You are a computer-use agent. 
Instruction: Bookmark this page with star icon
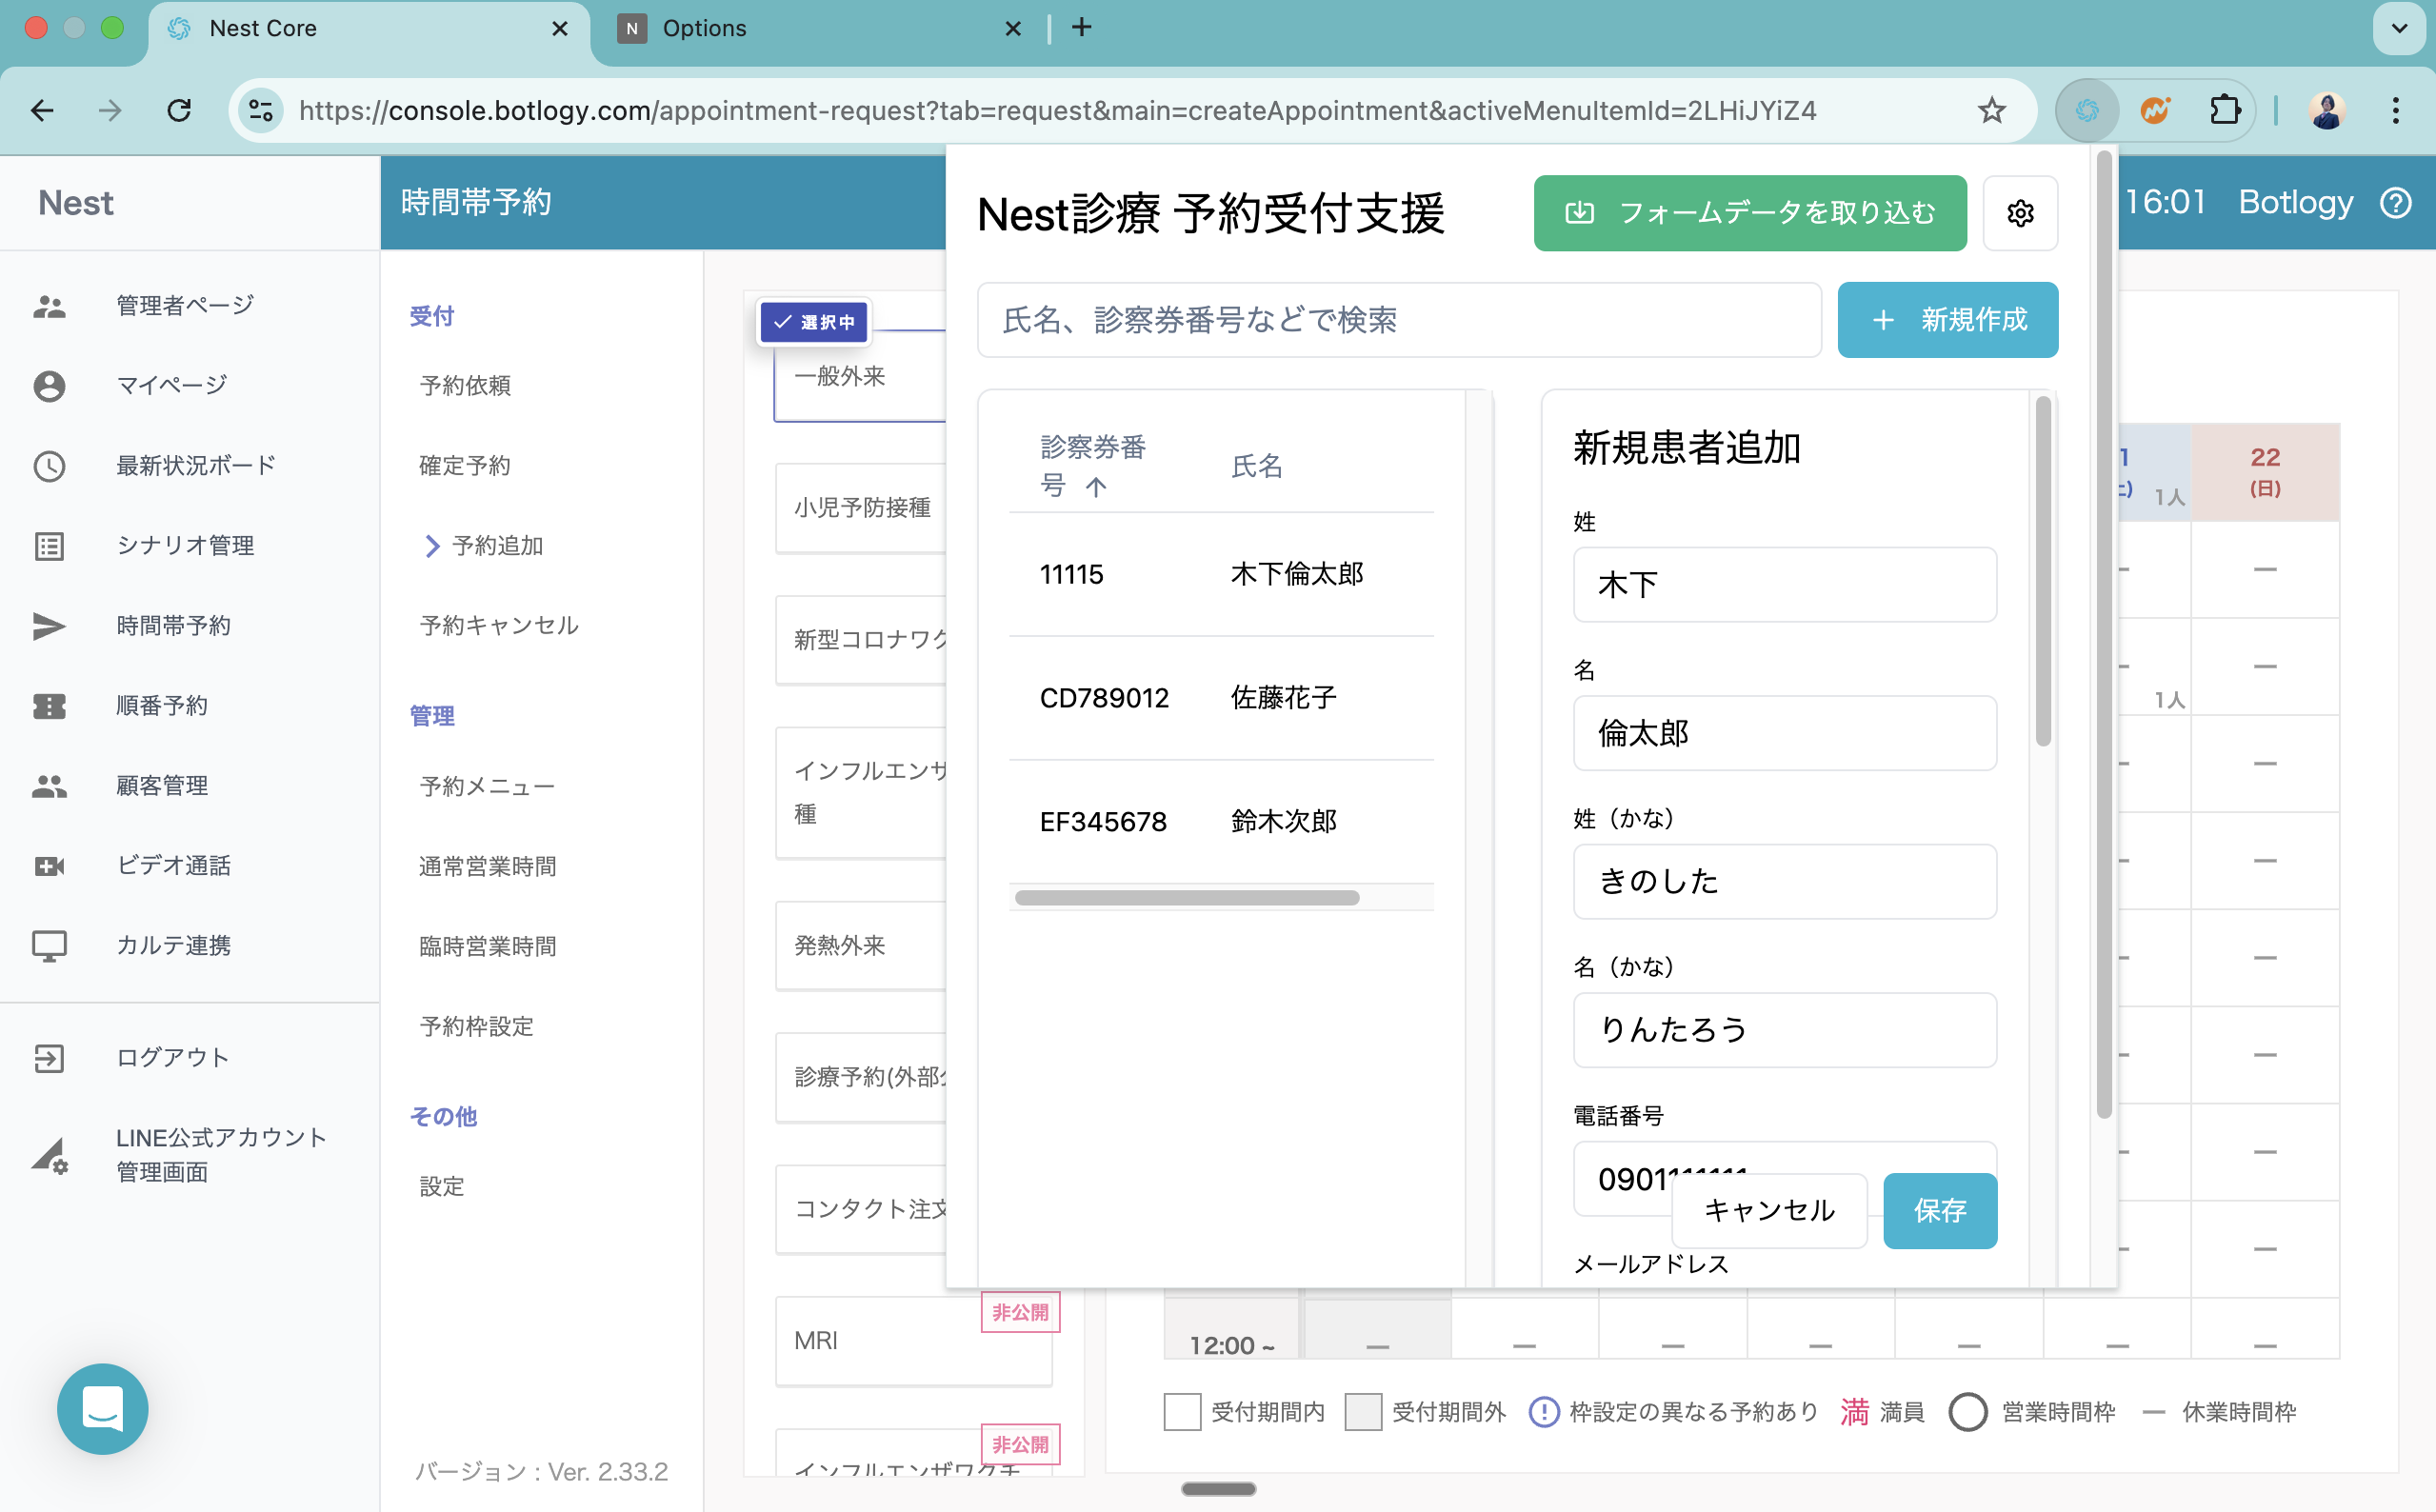pyautogui.click(x=1991, y=110)
